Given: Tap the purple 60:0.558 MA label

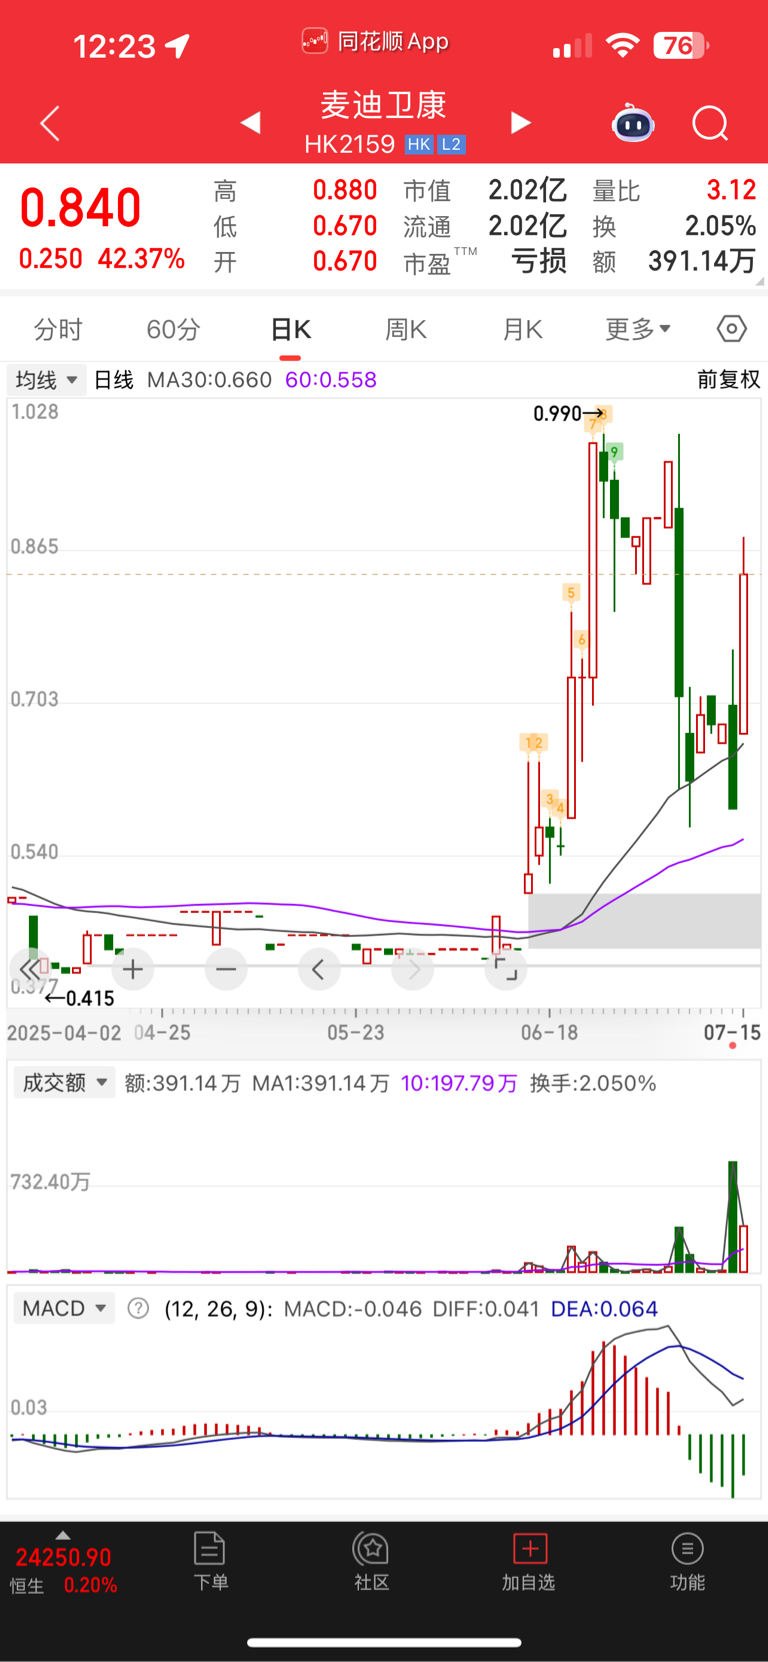Looking at the screenshot, I should pos(331,380).
